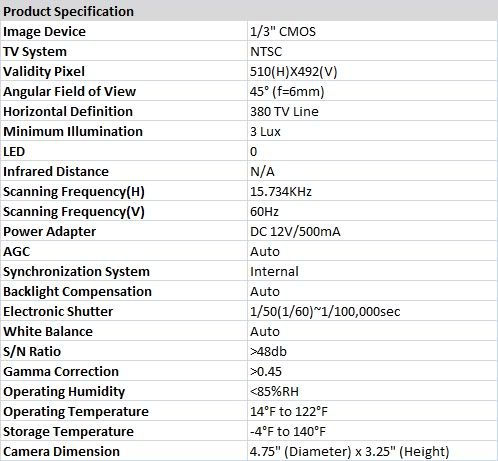
Task: Select the Image Device label cell
Action: pos(124,31)
